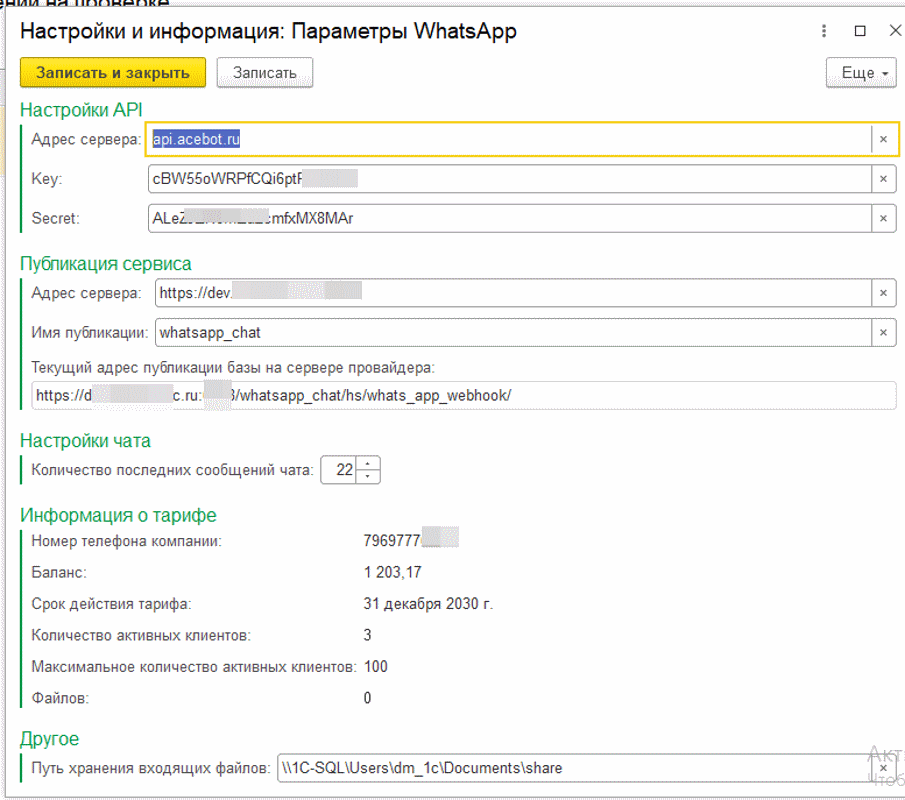905x800 pixels.
Task: Clear the incoming files storage path
Action: [883, 768]
